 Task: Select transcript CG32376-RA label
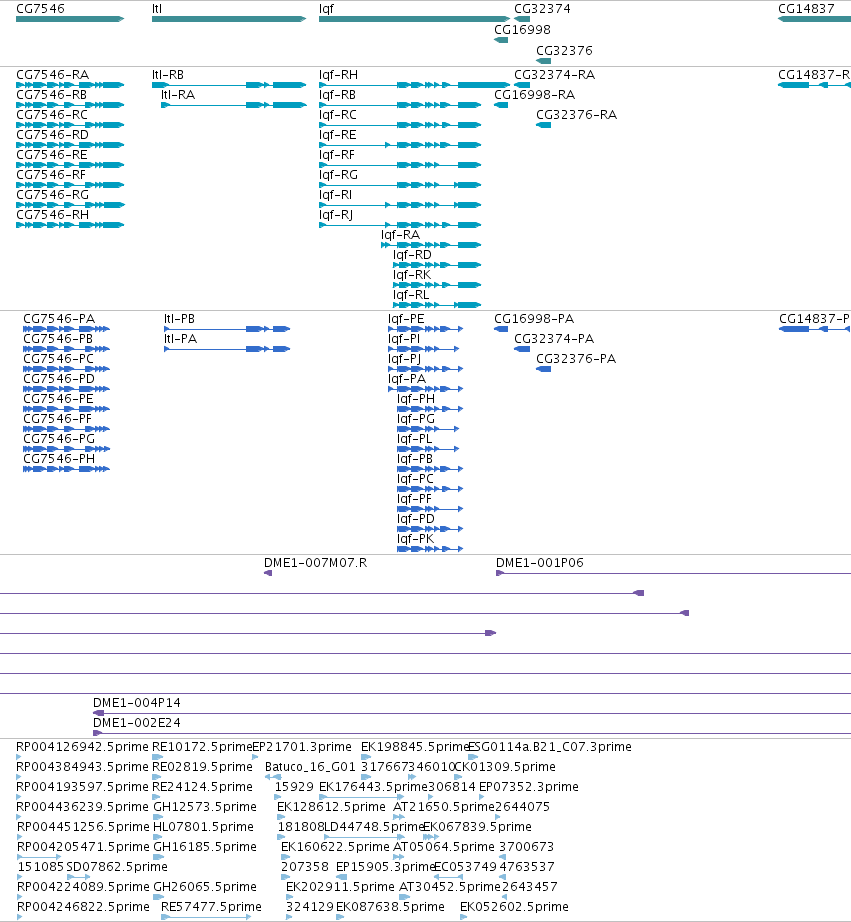[576, 115]
